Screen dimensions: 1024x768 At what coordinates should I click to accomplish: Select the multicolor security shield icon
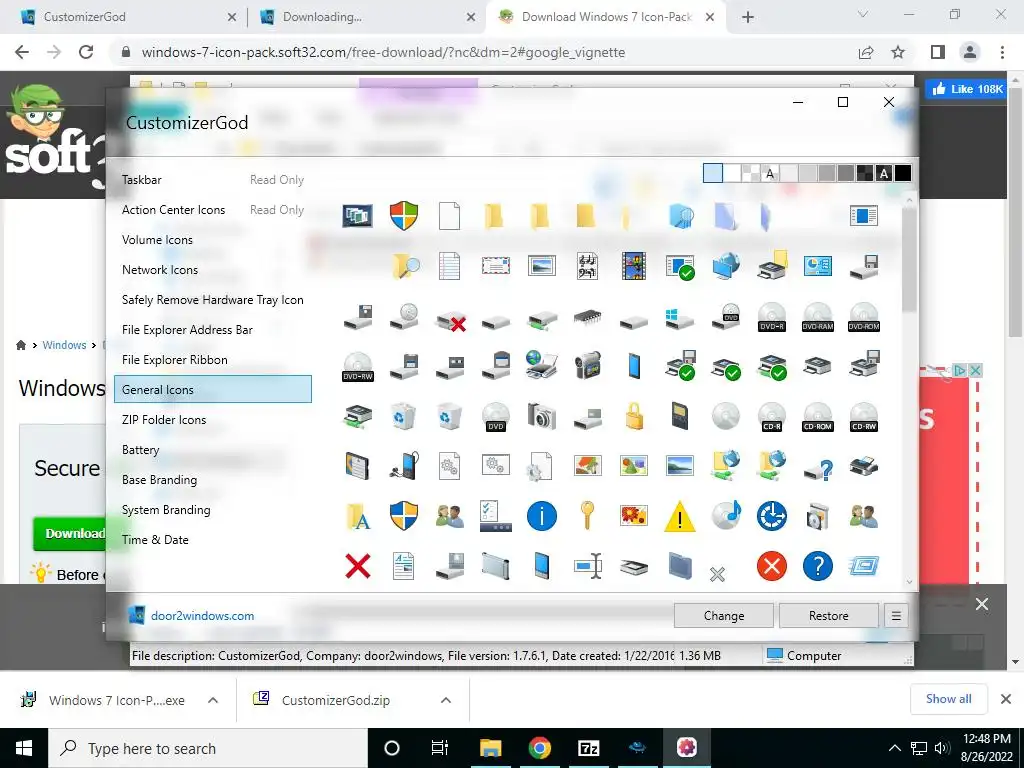pos(404,216)
